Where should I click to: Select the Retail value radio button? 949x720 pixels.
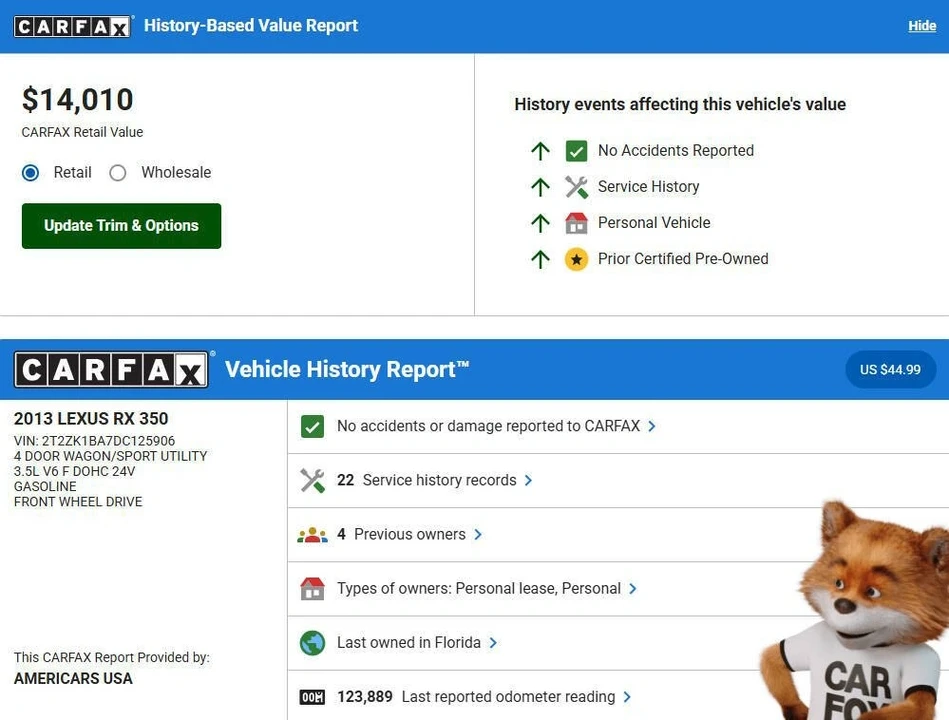30,173
